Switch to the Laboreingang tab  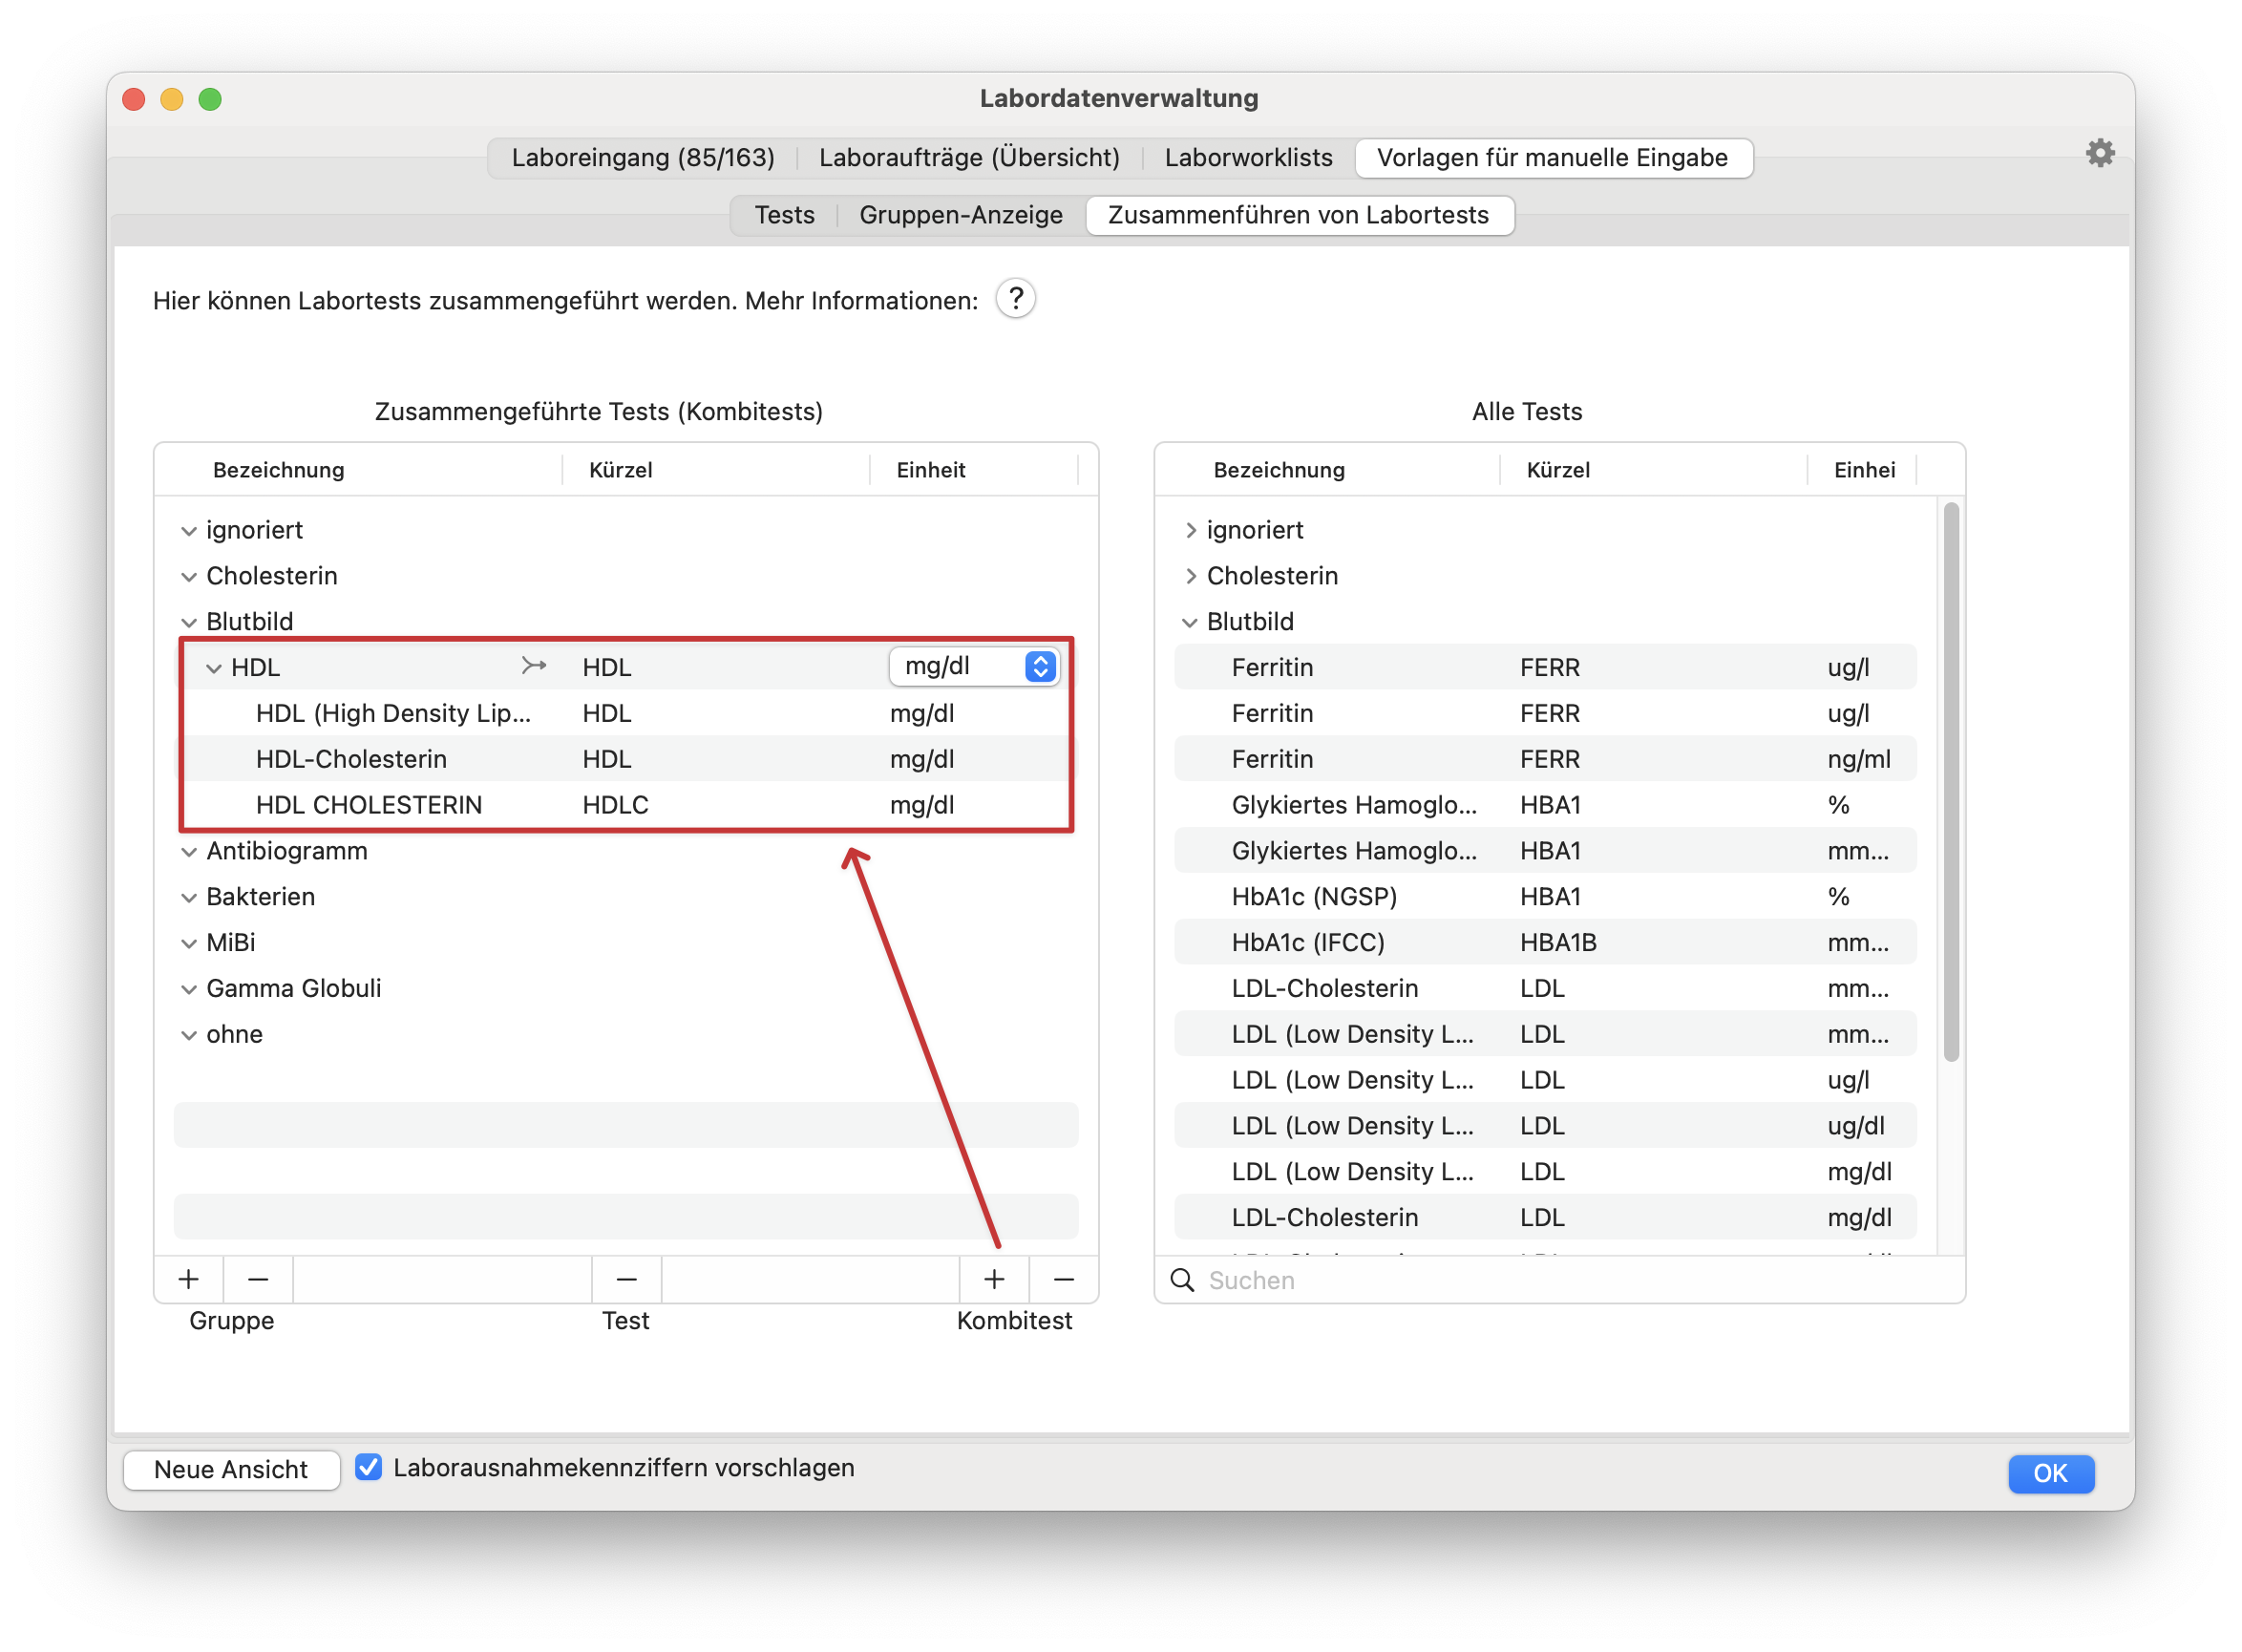click(x=643, y=158)
